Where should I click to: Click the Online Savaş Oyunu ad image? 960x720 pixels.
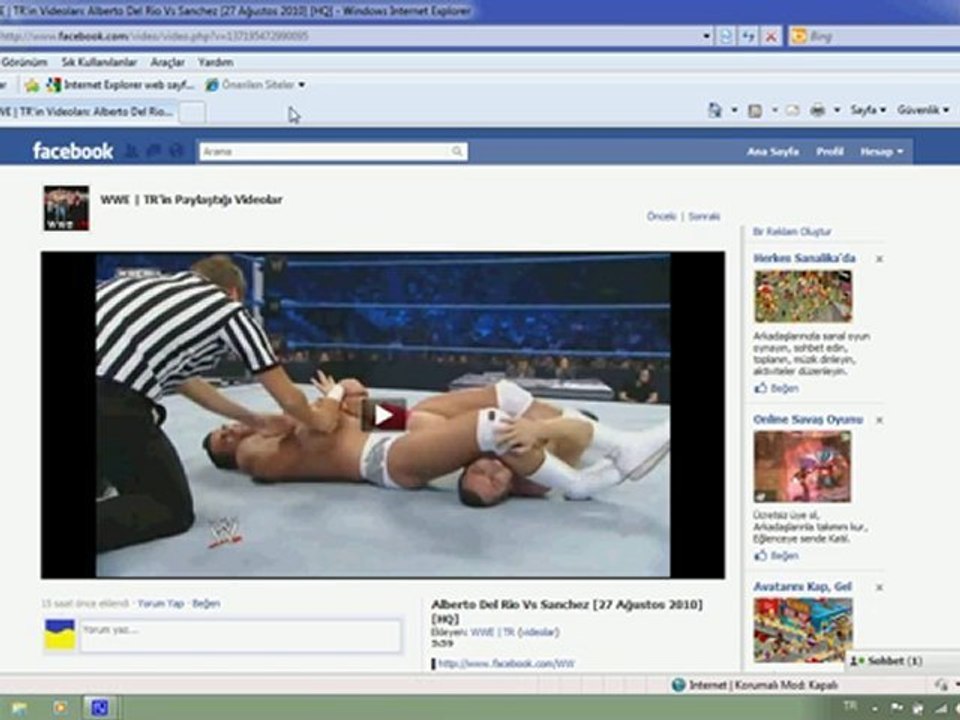(x=802, y=466)
